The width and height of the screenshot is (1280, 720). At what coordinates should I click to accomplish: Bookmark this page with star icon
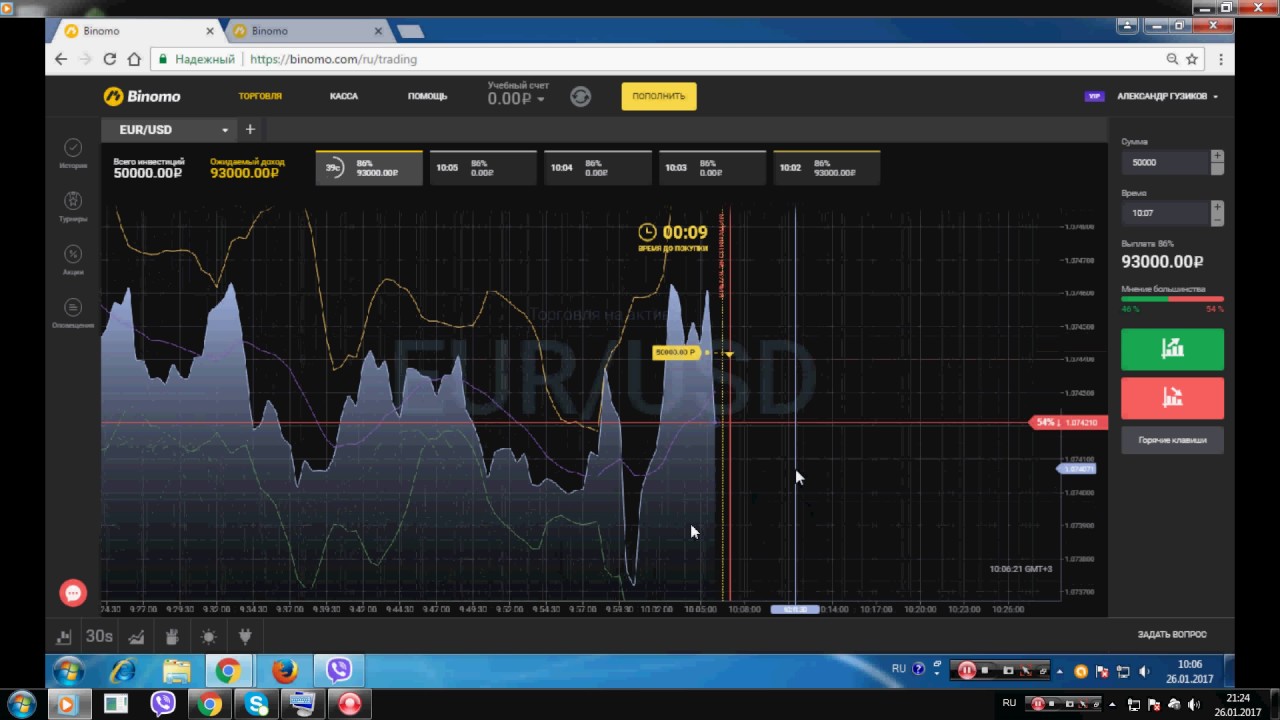(x=1192, y=59)
